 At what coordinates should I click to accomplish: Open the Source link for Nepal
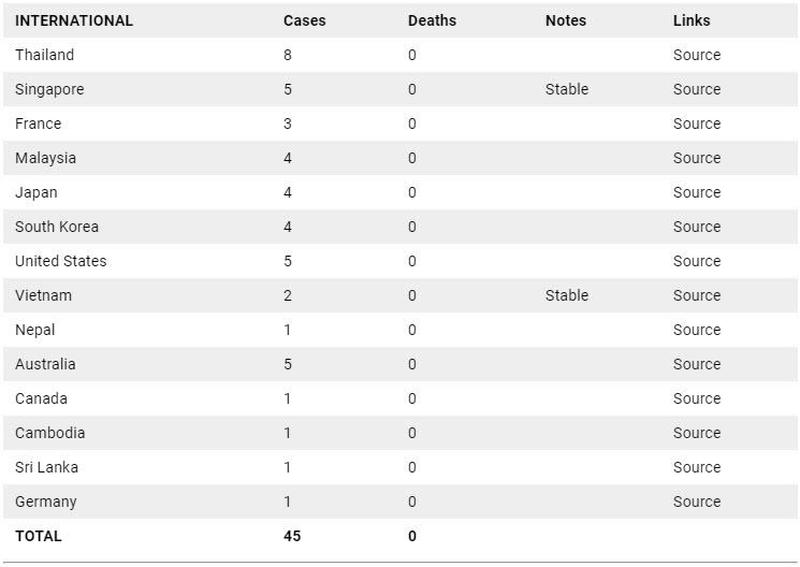pos(696,330)
